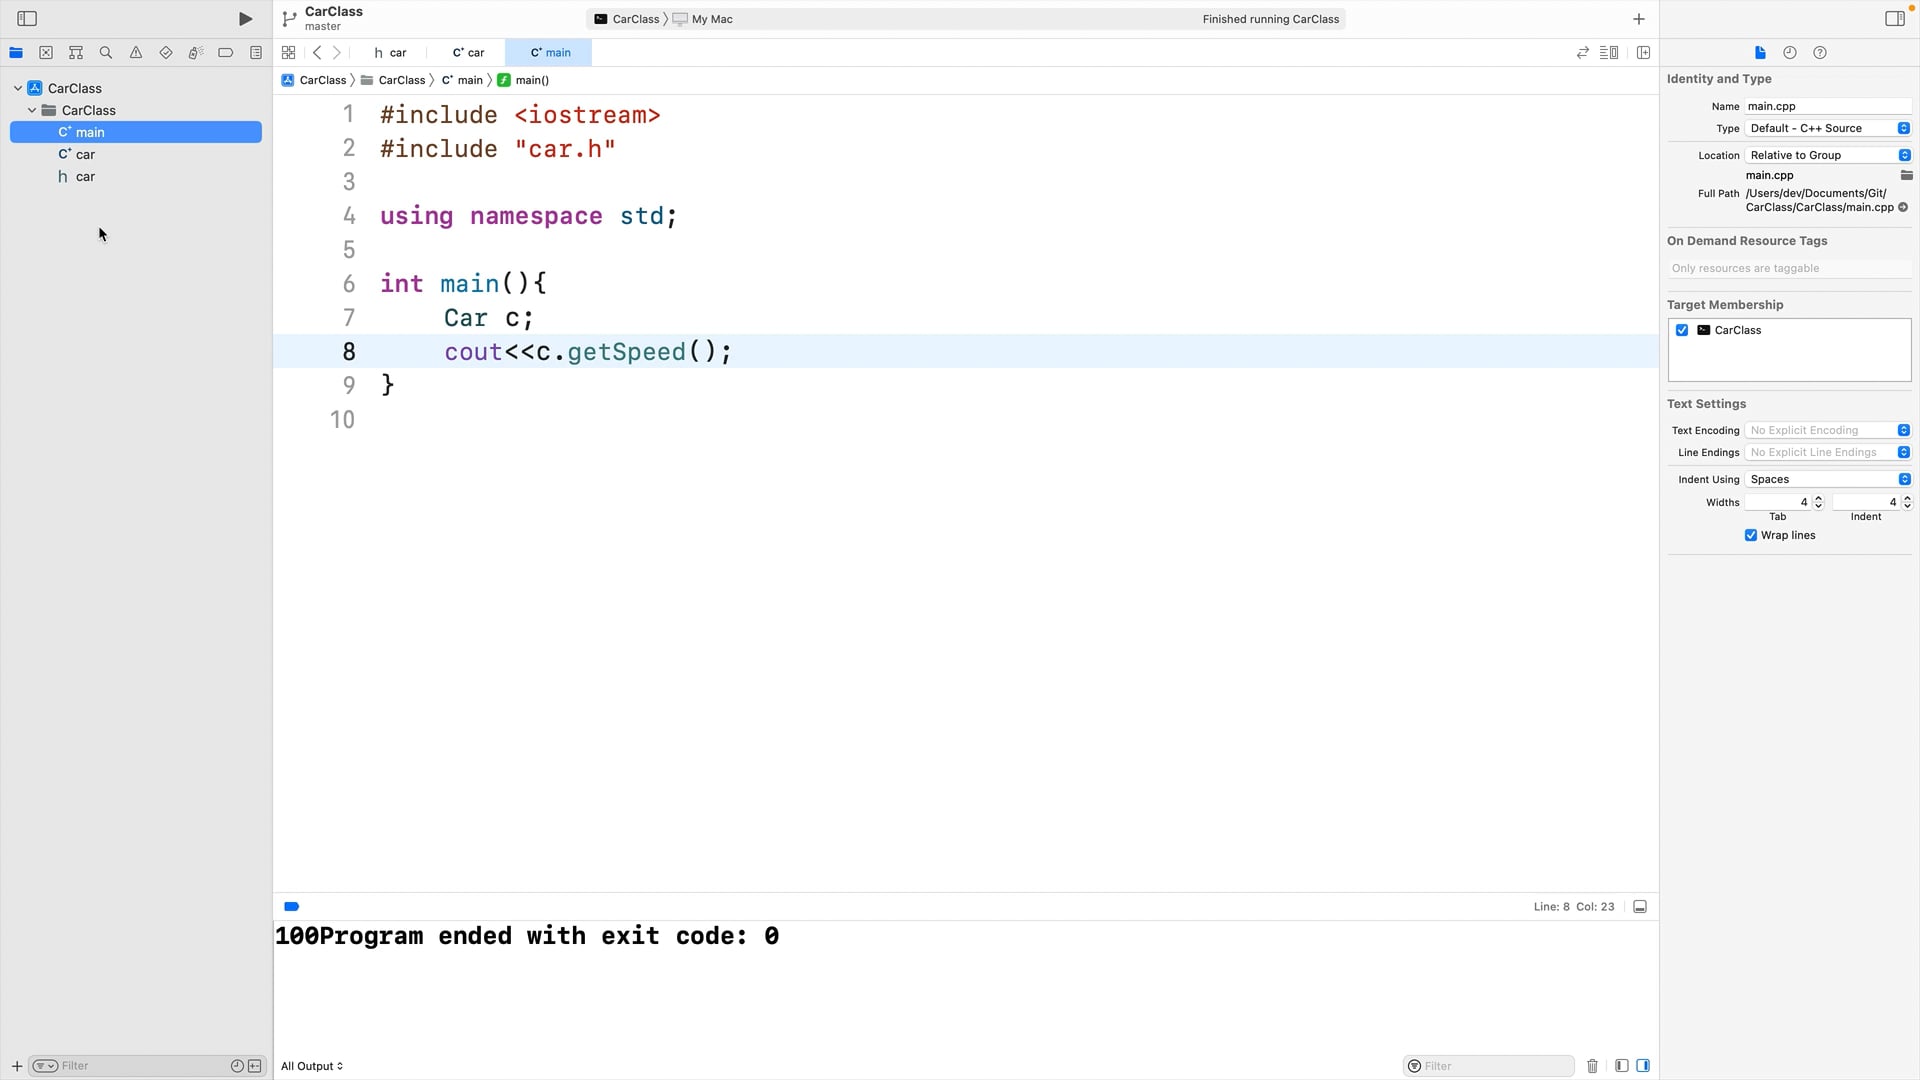Select car.h header in navigator
The height and width of the screenshot is (1080, 1920).
[136, 176]
